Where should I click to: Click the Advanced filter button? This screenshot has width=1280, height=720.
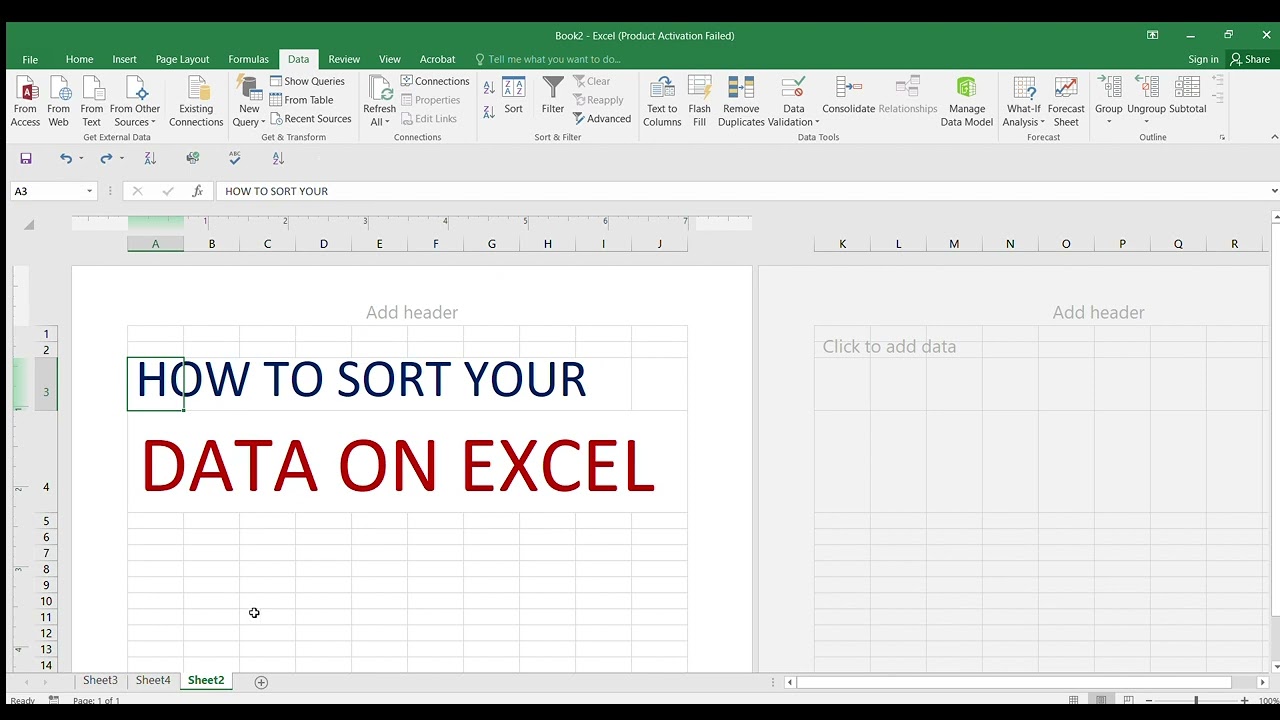[602, 118]
